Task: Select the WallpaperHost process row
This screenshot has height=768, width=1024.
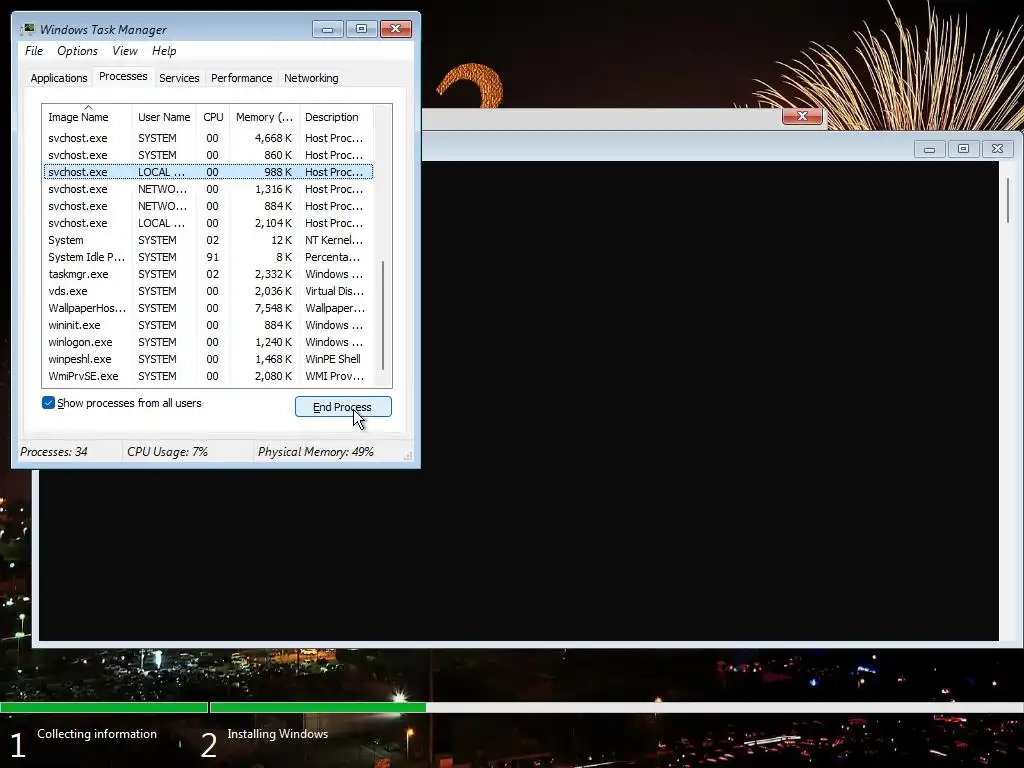Action: pyautogui.click(x=208, y=308)
